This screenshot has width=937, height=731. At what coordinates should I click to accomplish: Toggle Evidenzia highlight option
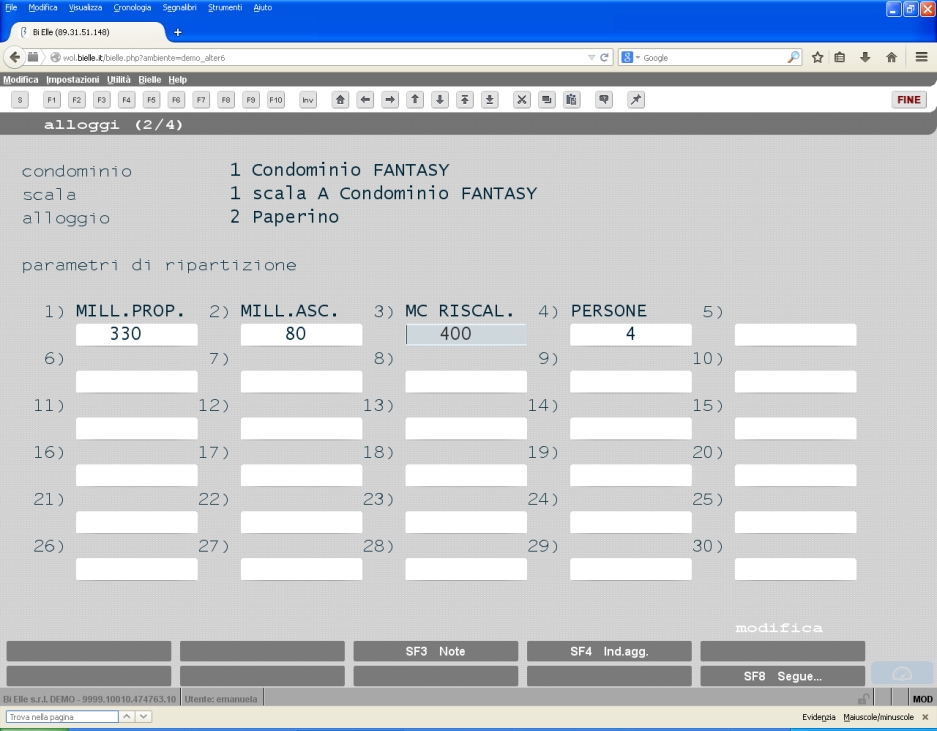(819, 717)
